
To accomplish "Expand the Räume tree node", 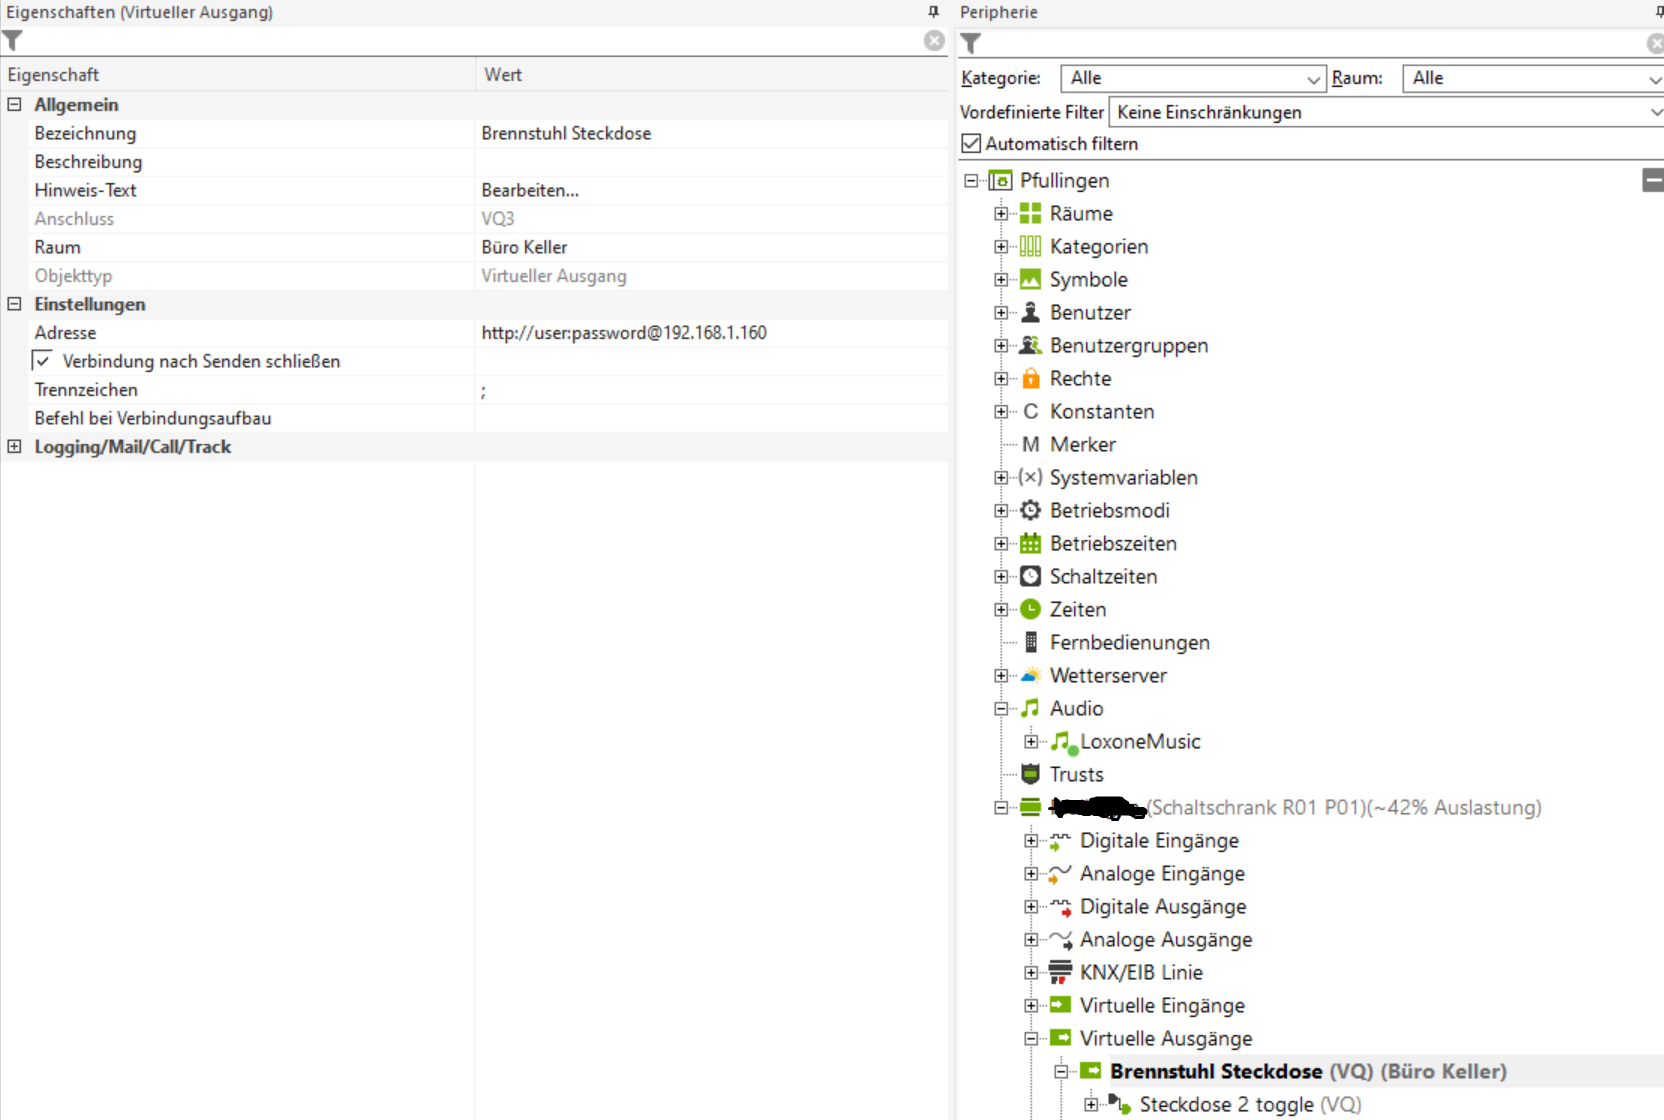I will pos(1001,214).
